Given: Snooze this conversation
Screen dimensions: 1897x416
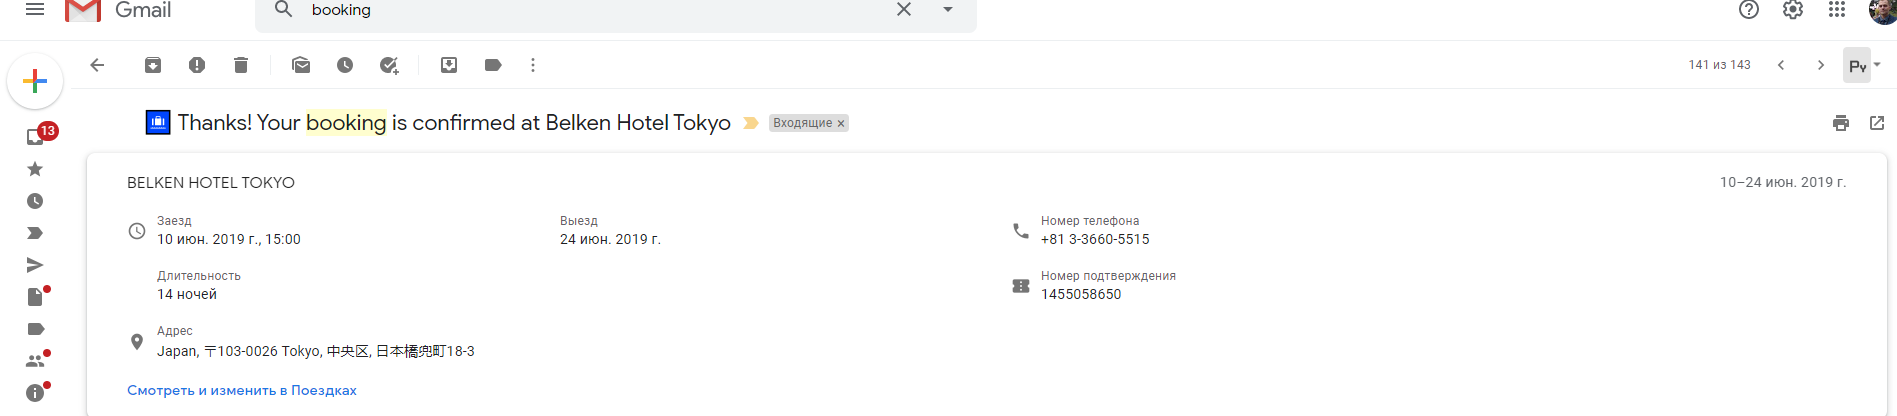Looking at the screenshot, I should [x=345, y=65].
